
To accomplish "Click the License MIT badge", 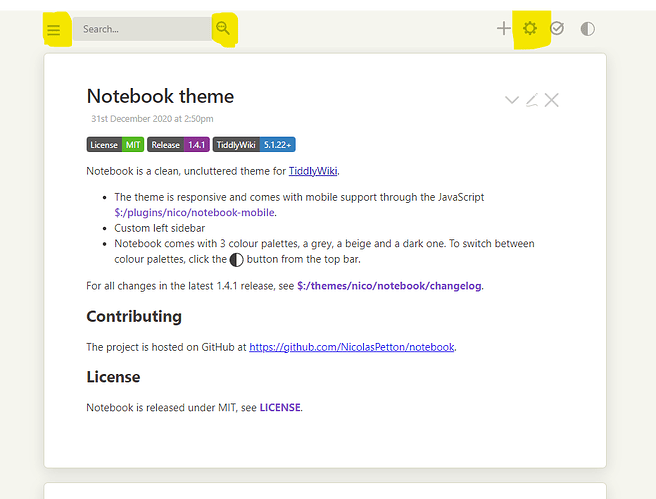I will pos(115,145).
